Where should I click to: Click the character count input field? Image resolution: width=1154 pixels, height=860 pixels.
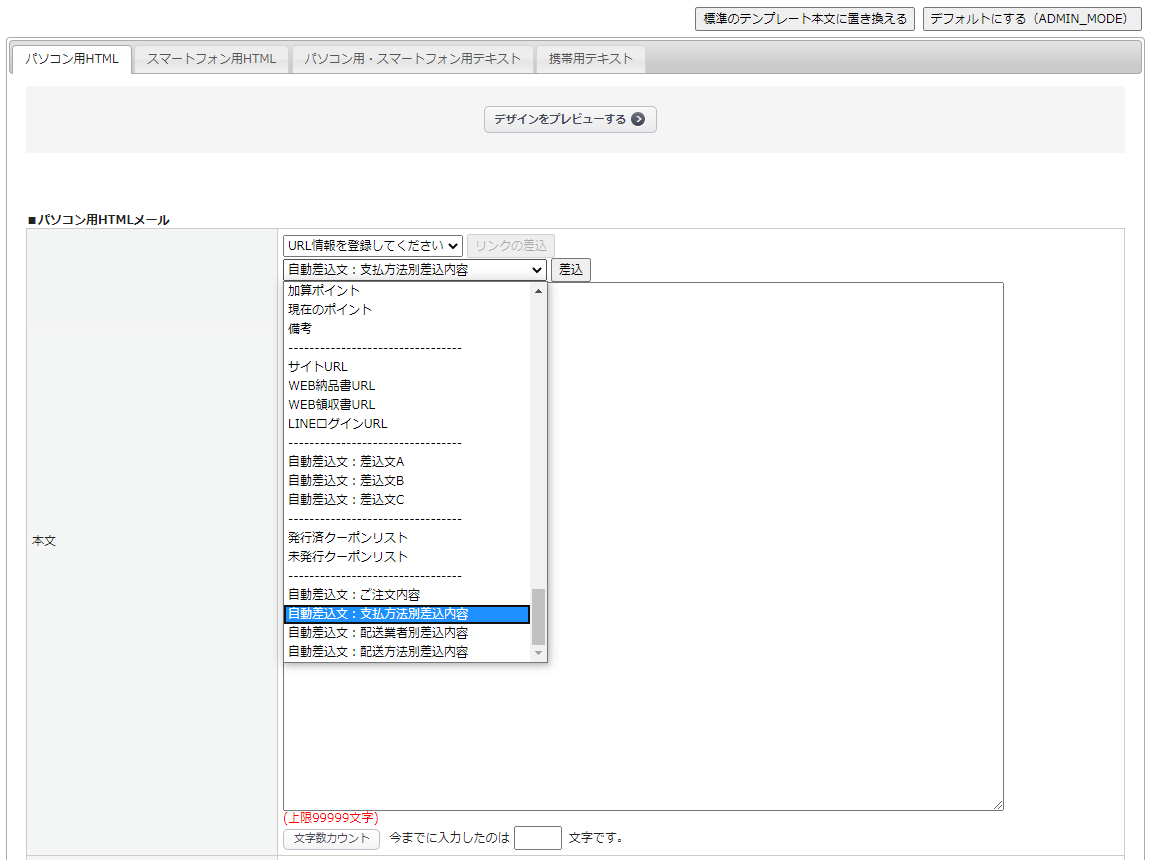[537, 838]
